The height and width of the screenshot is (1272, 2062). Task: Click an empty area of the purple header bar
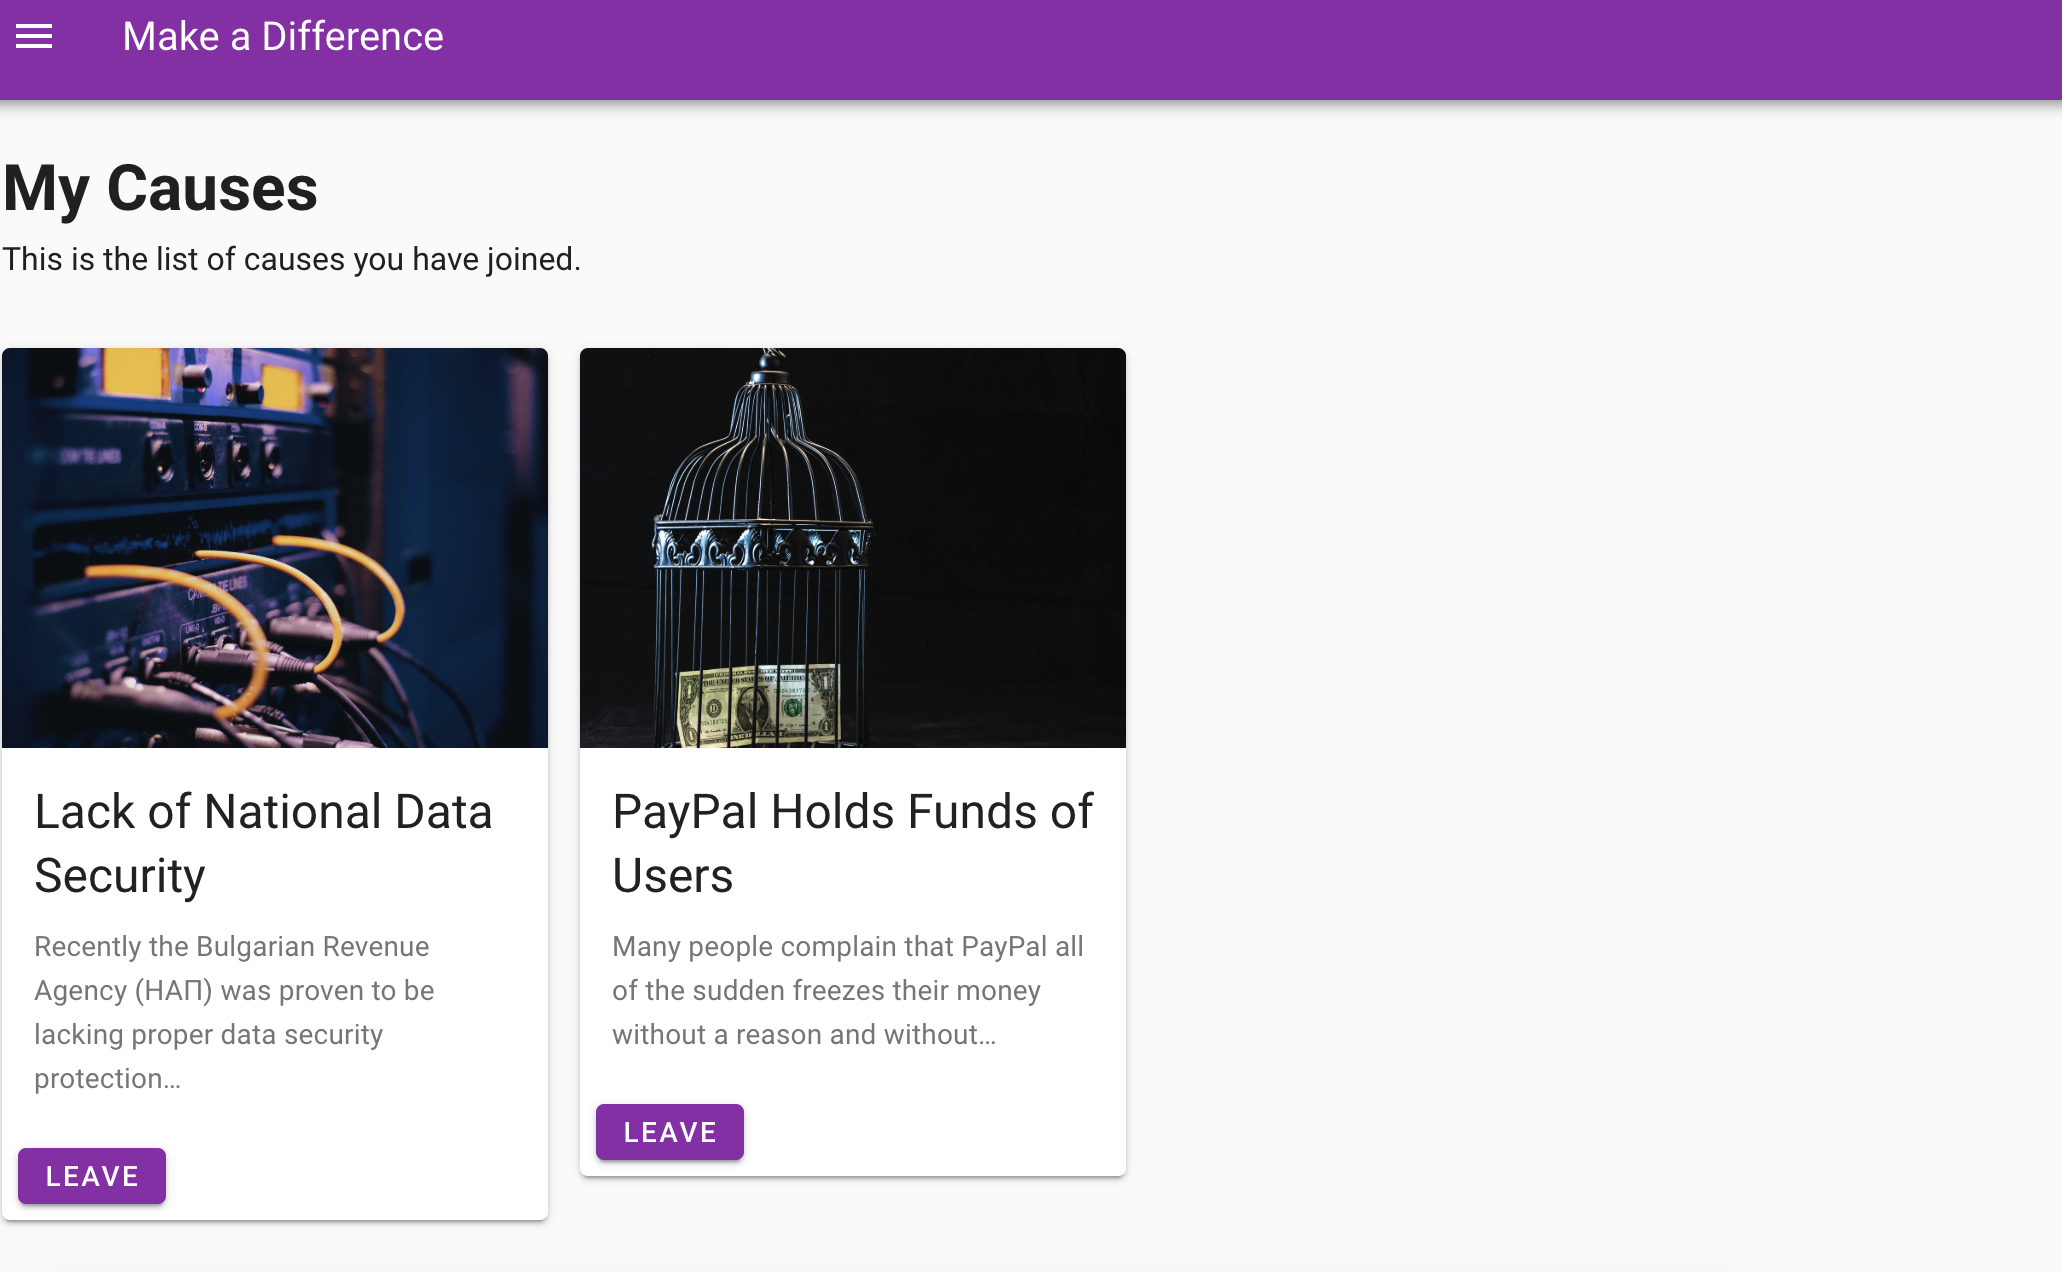point(1250,50)
